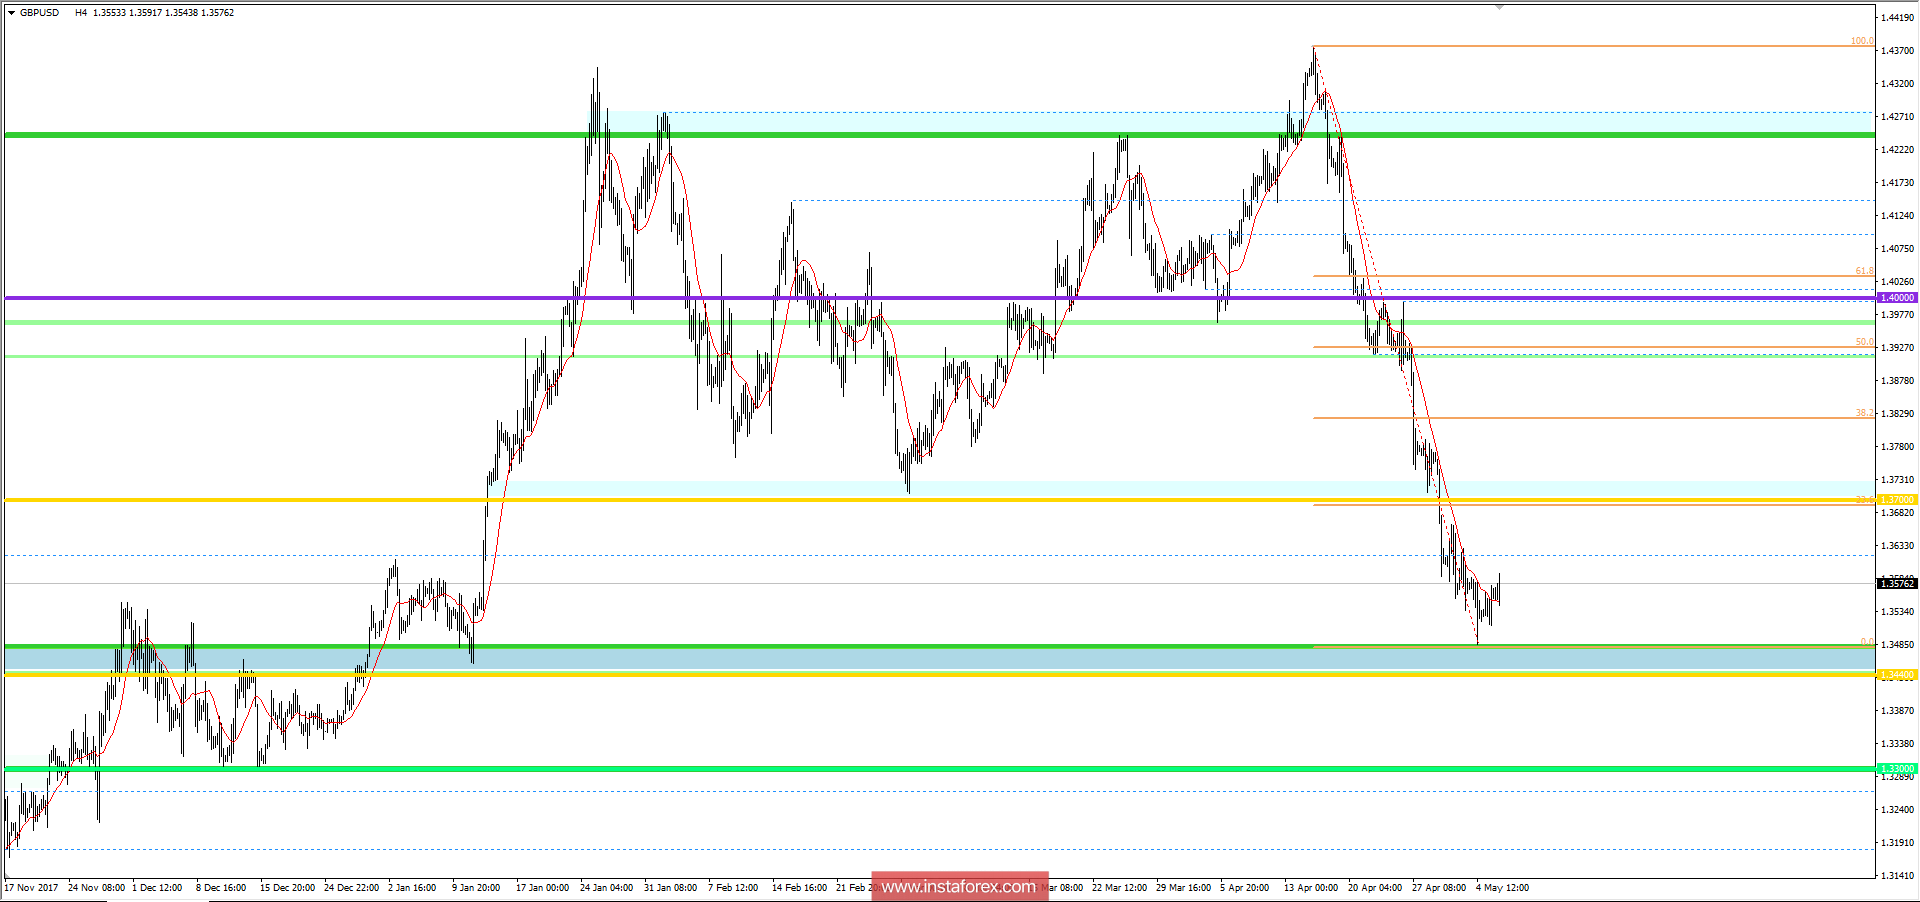Image resolution: width=1920 pixels, height=902 pixels.
Task: Click the yellow 1.37000 price label
Action: click(x=1897, y=500)
